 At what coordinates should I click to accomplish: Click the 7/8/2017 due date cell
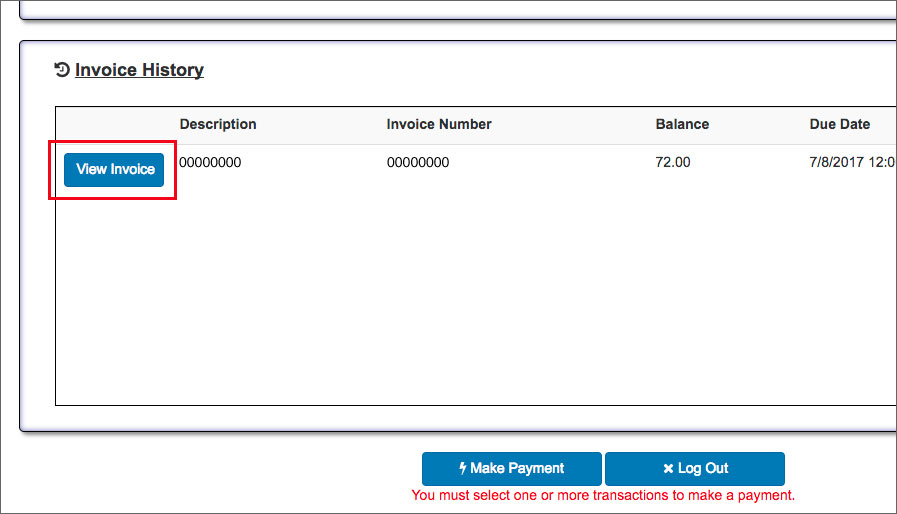[852, 163]
